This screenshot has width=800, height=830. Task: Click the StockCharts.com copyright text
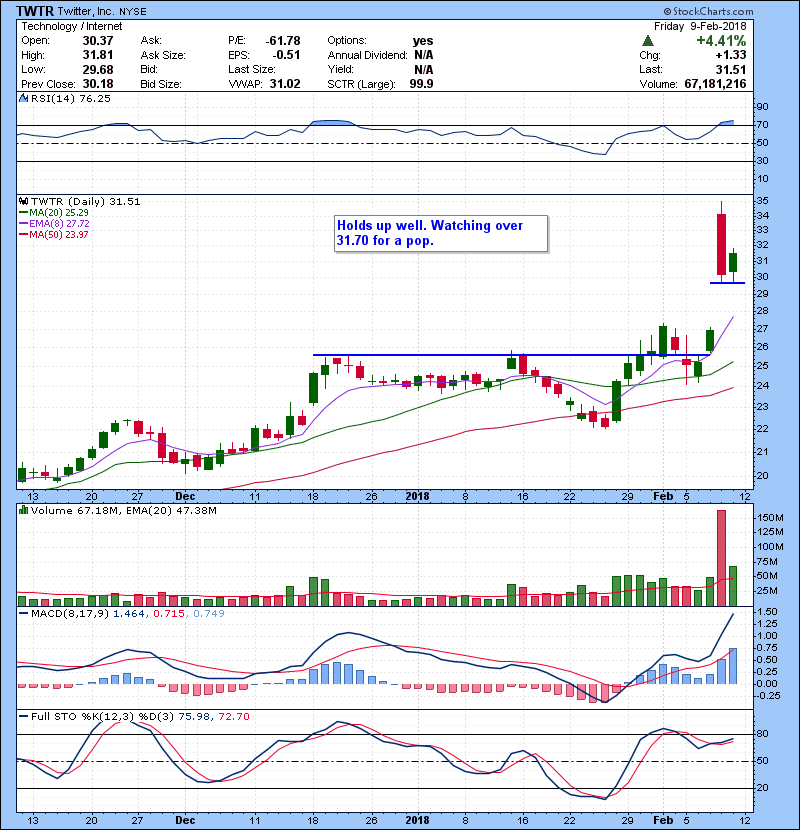coord(708,12)
